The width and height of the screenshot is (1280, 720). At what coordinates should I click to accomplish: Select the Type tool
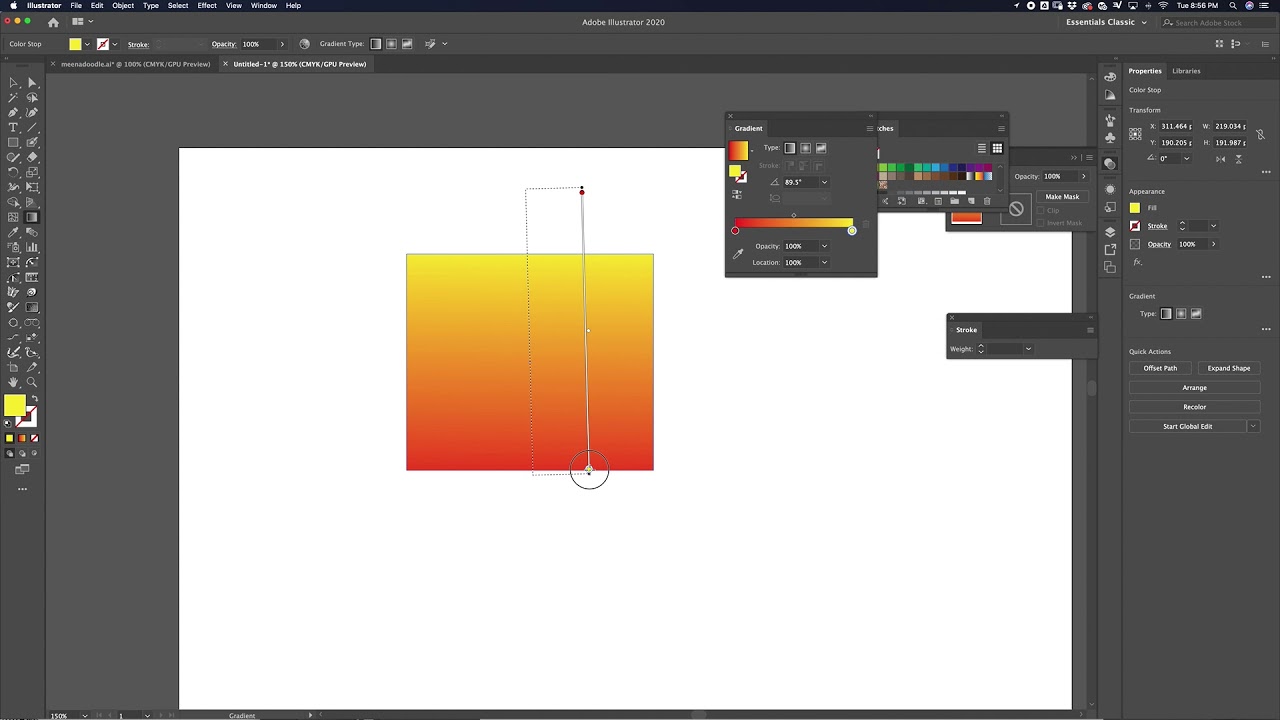13,128
